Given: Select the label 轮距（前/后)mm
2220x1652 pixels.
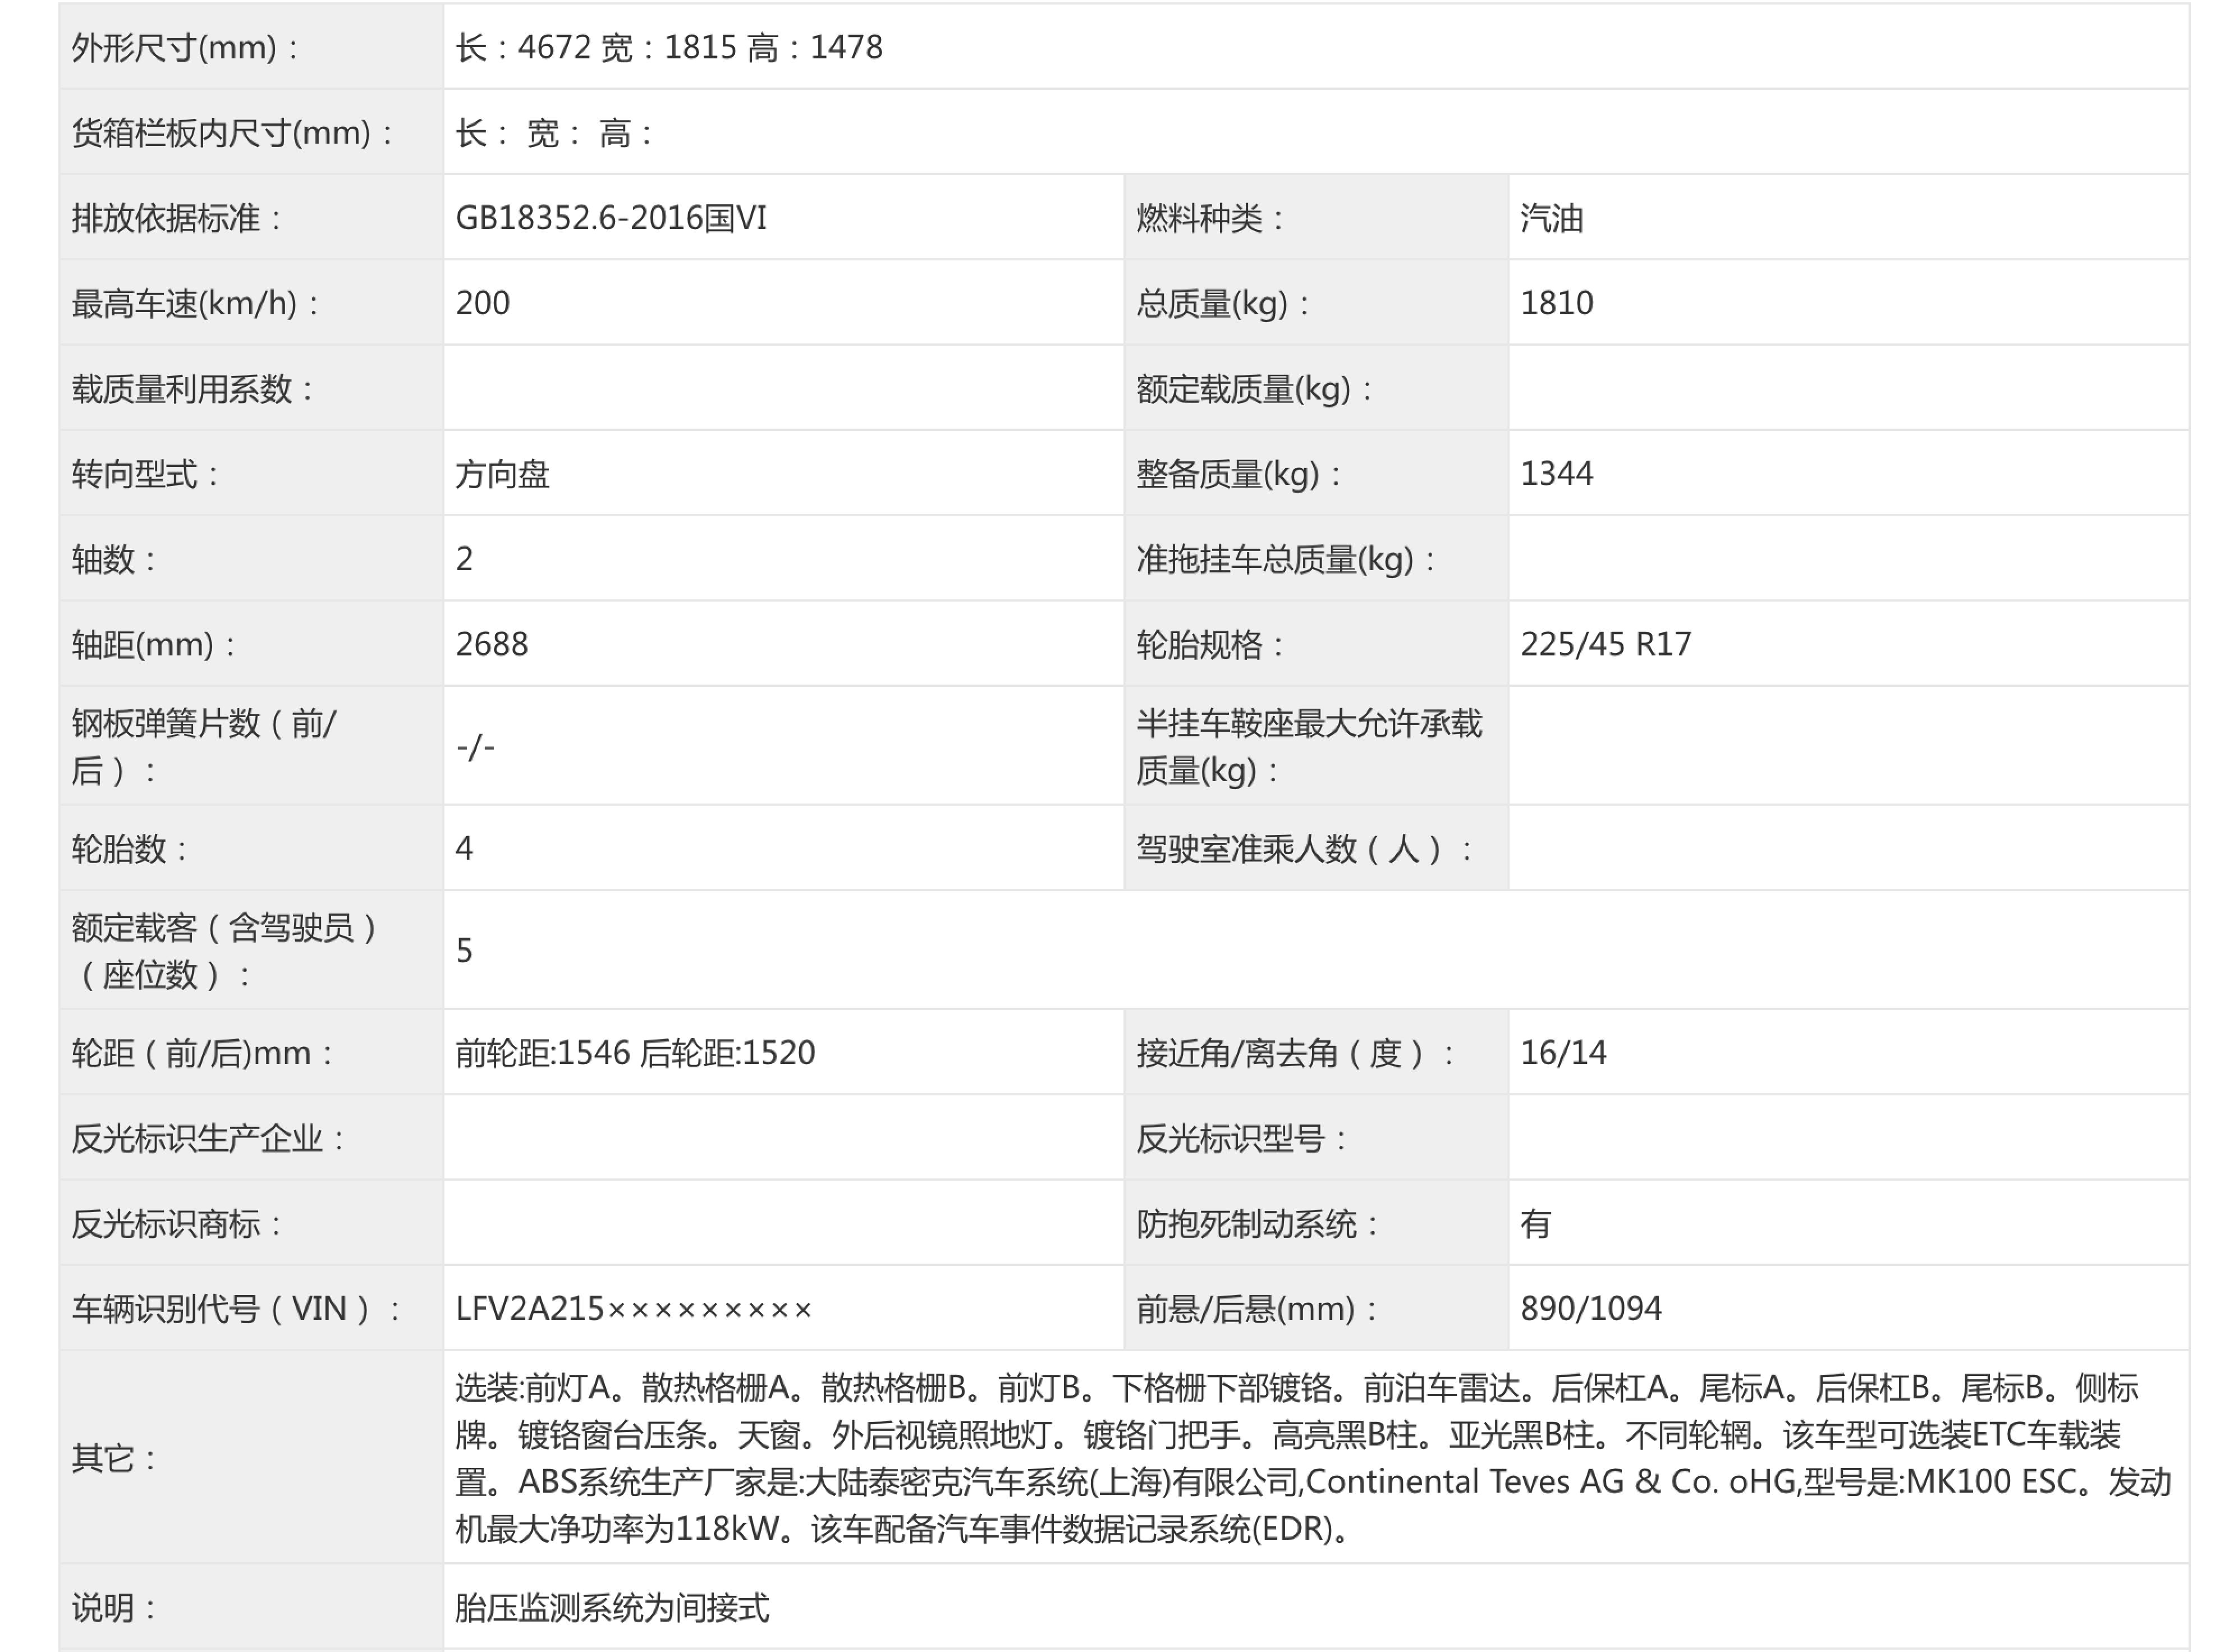Looking at the screenshot, I should (x=202, y=1052).
